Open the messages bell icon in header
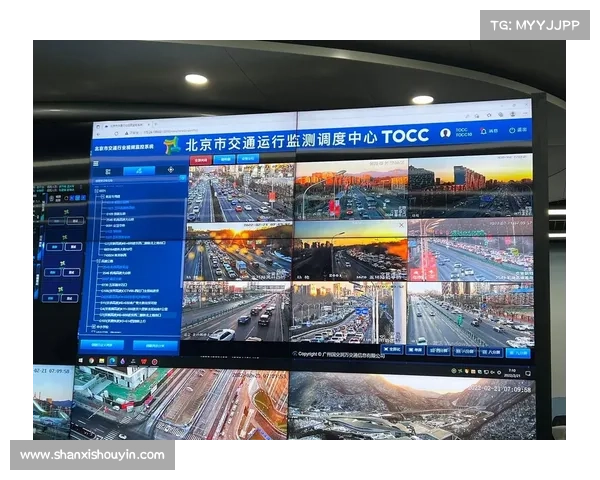 (484, 131)
